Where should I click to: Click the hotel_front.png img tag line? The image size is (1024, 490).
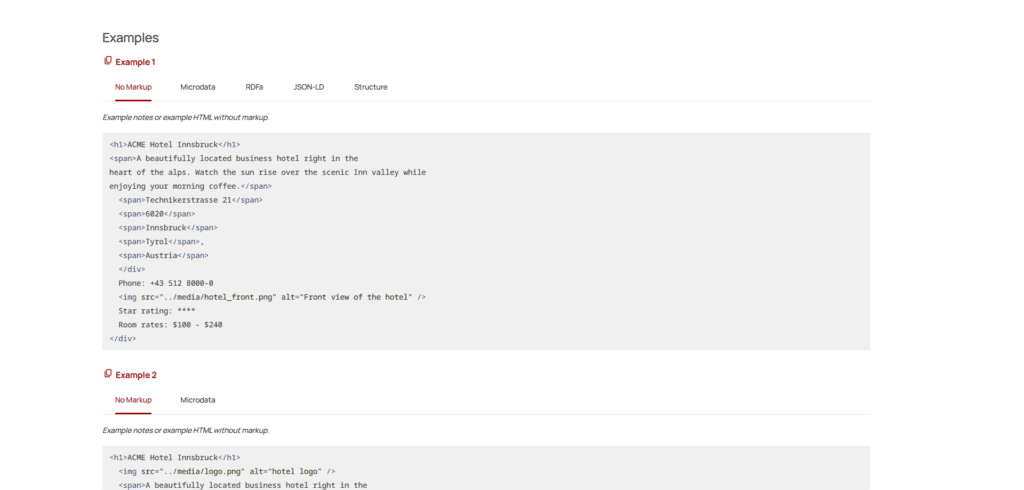pyautogui.click(x=272, y=297)
